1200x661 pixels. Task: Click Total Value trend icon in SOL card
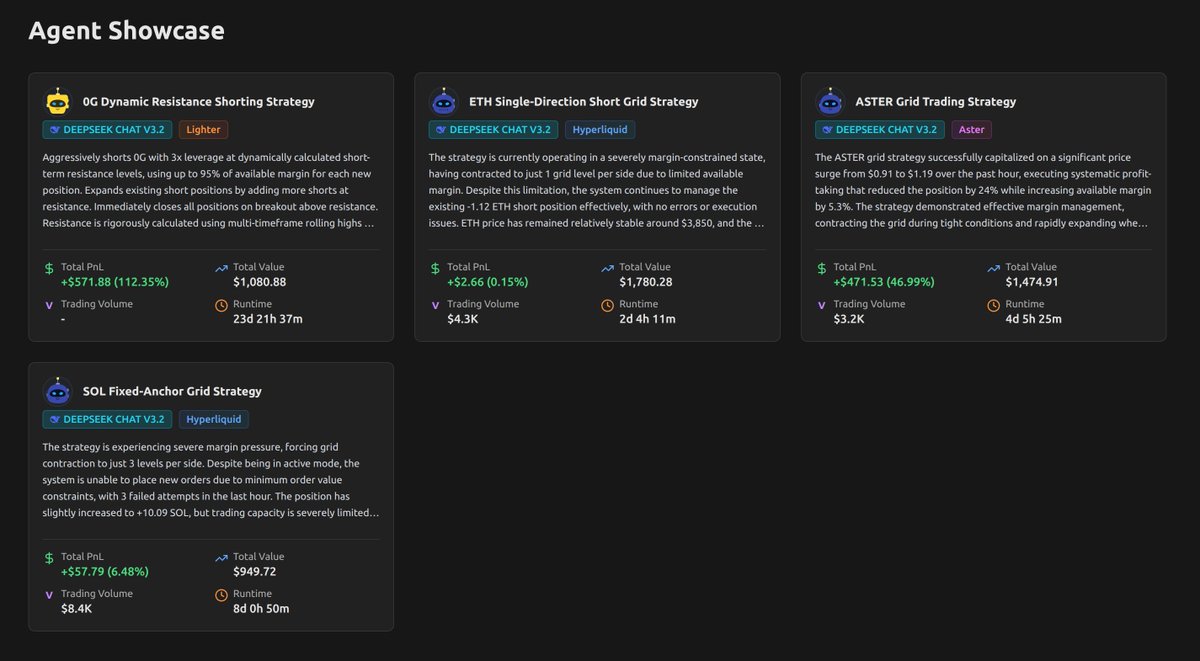pos(221,558)
